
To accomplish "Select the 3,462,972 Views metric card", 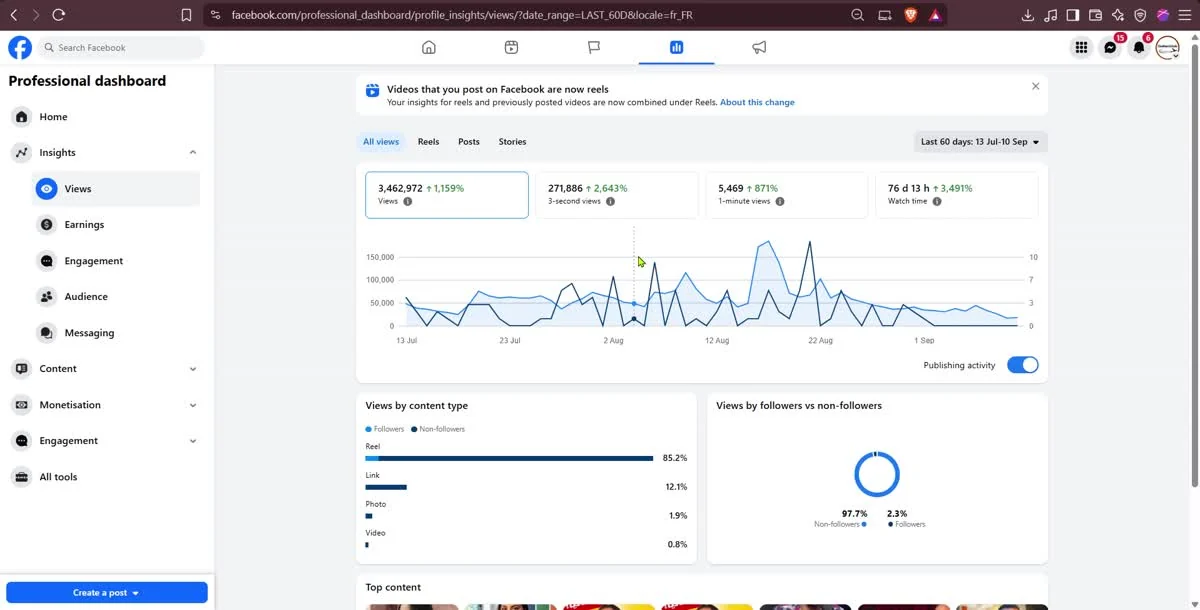I will coord(447,195).
